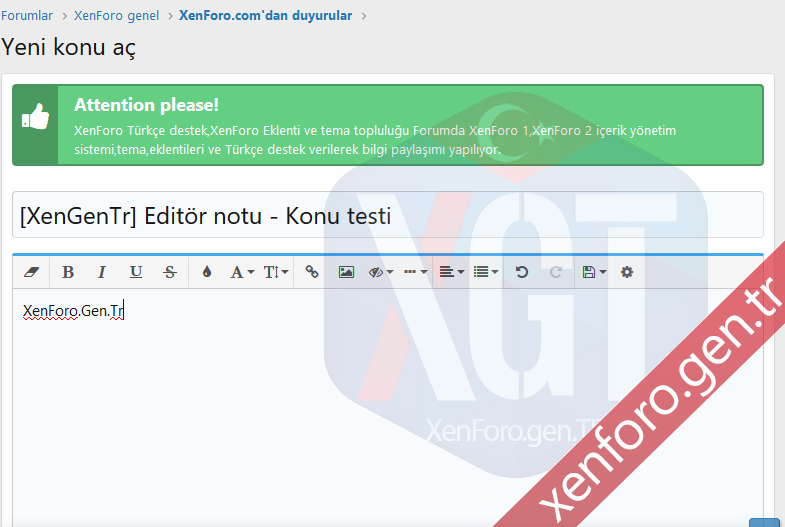Insert a link using chain icon
Screen dimensions: 785x527
(312, 272)
